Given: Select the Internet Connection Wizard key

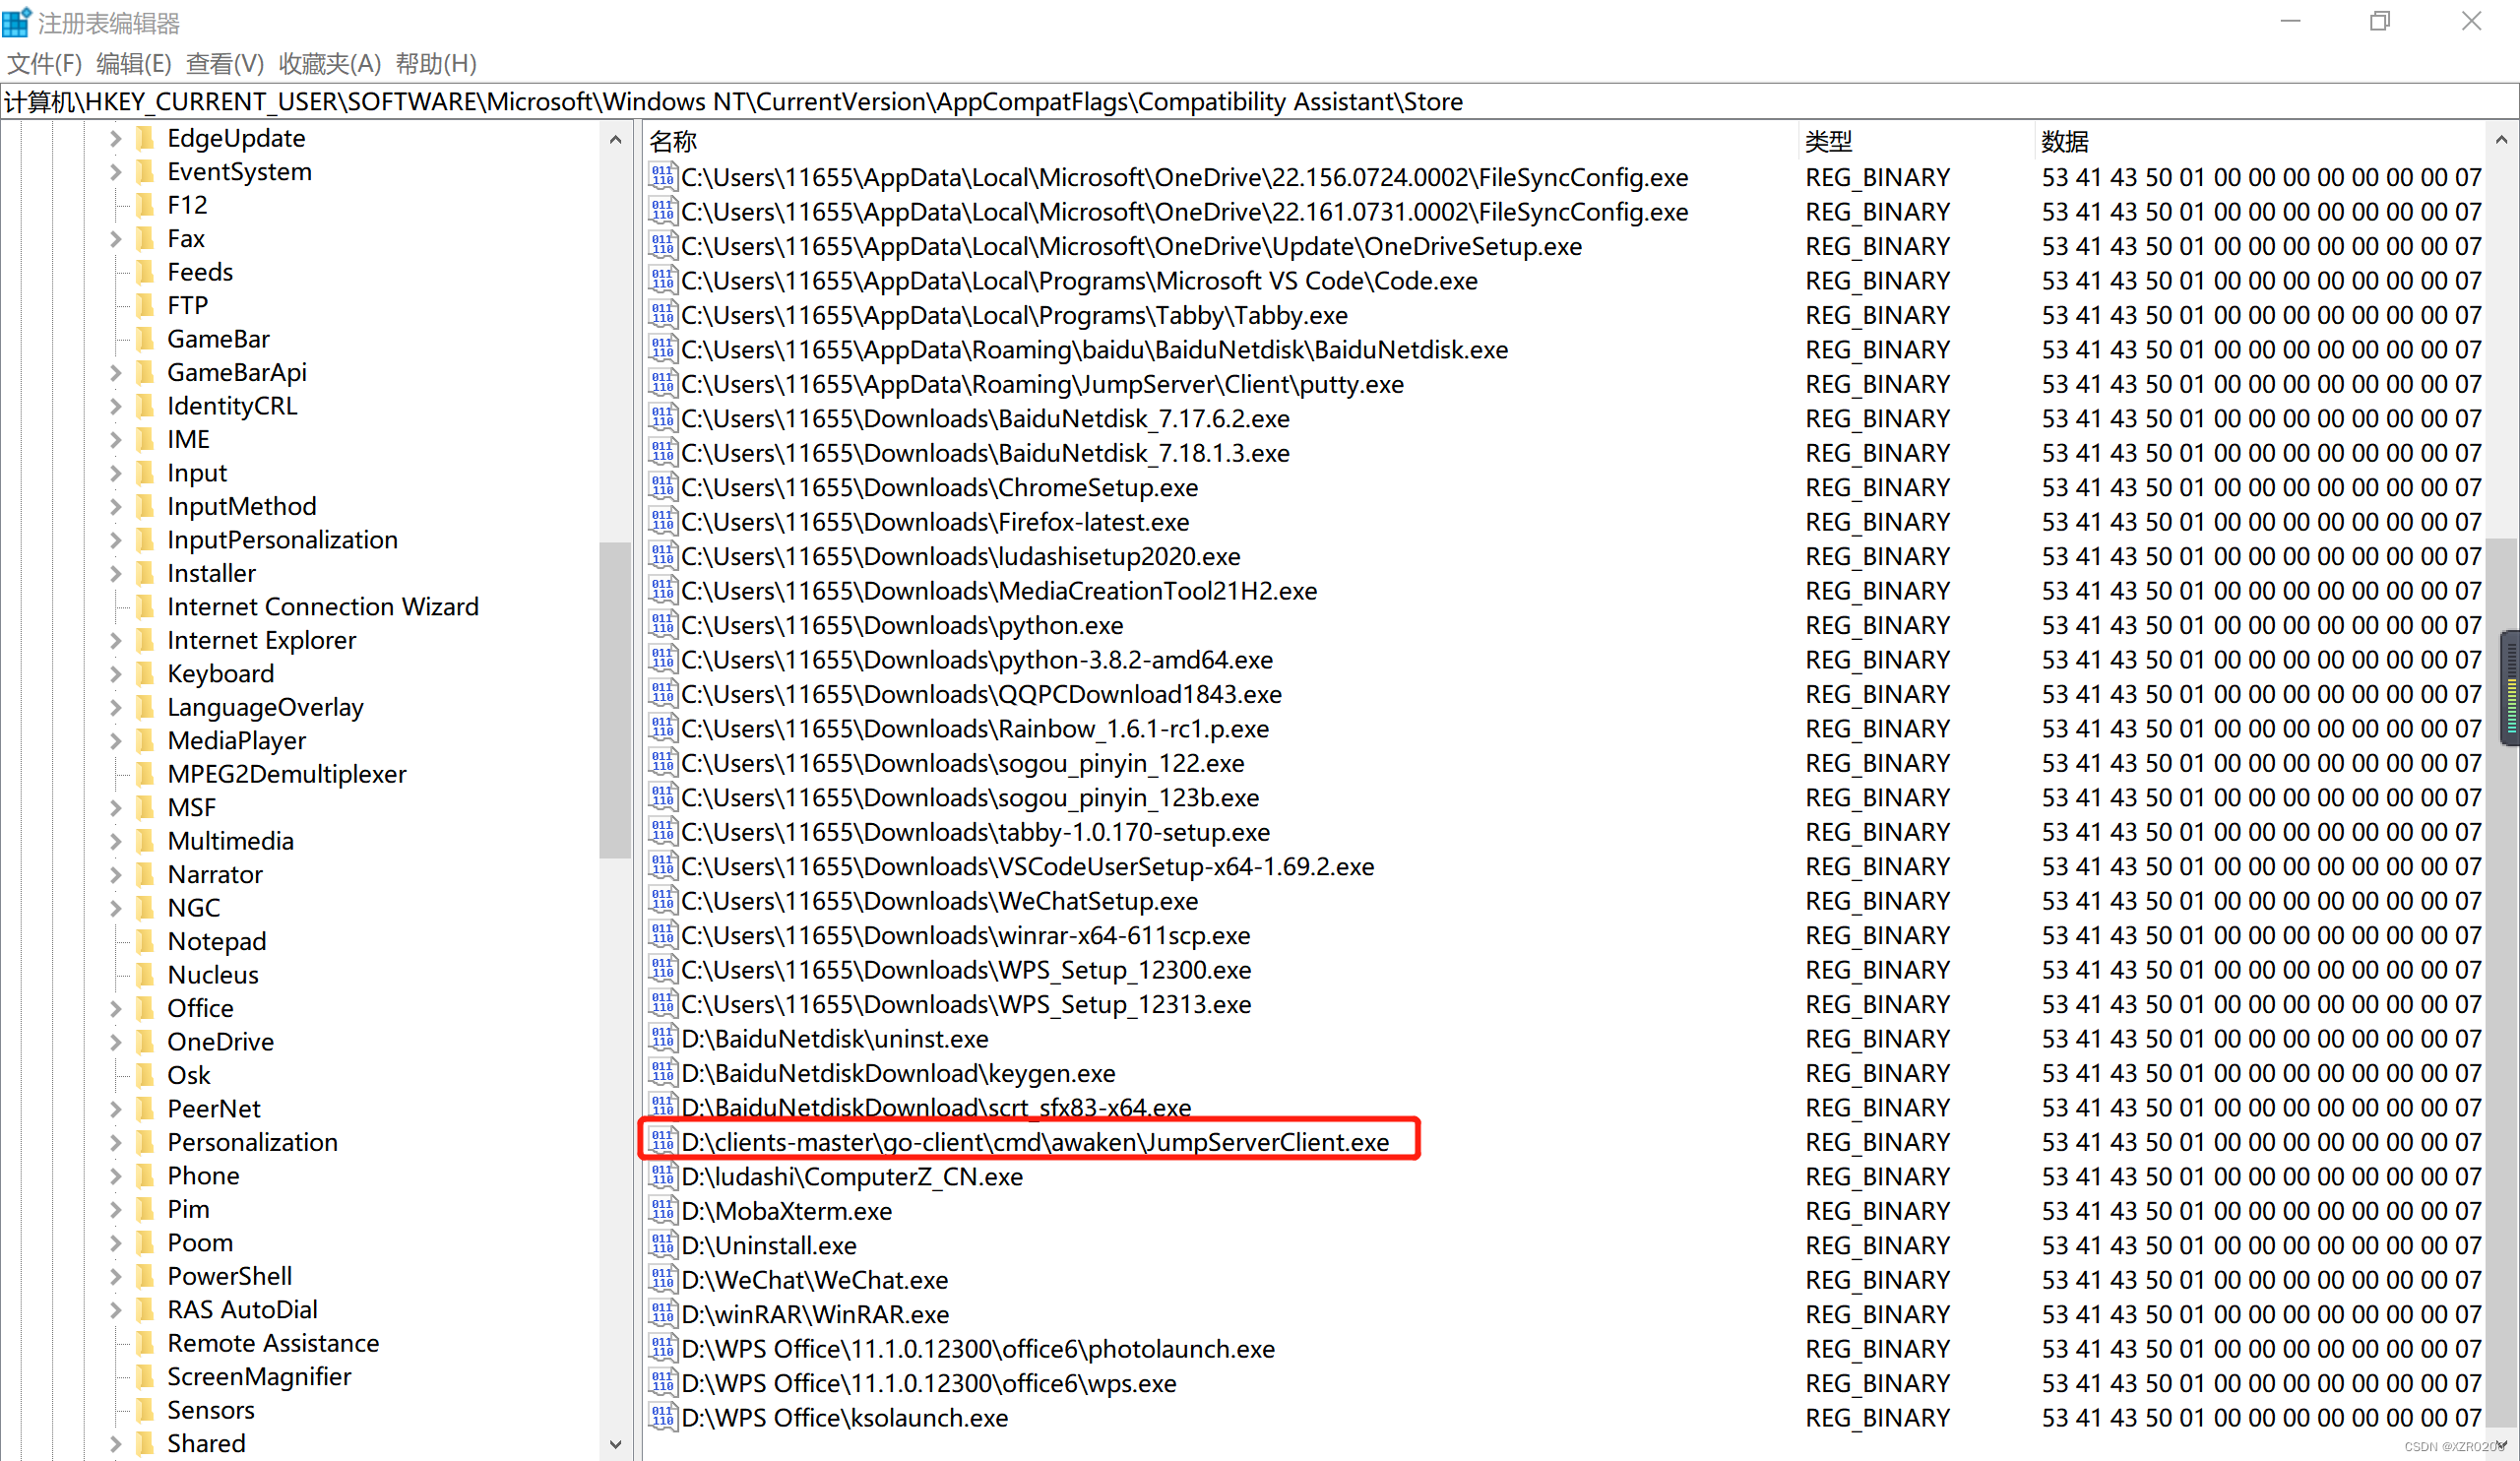Looking at the screenshot, I should click(322, 607).
